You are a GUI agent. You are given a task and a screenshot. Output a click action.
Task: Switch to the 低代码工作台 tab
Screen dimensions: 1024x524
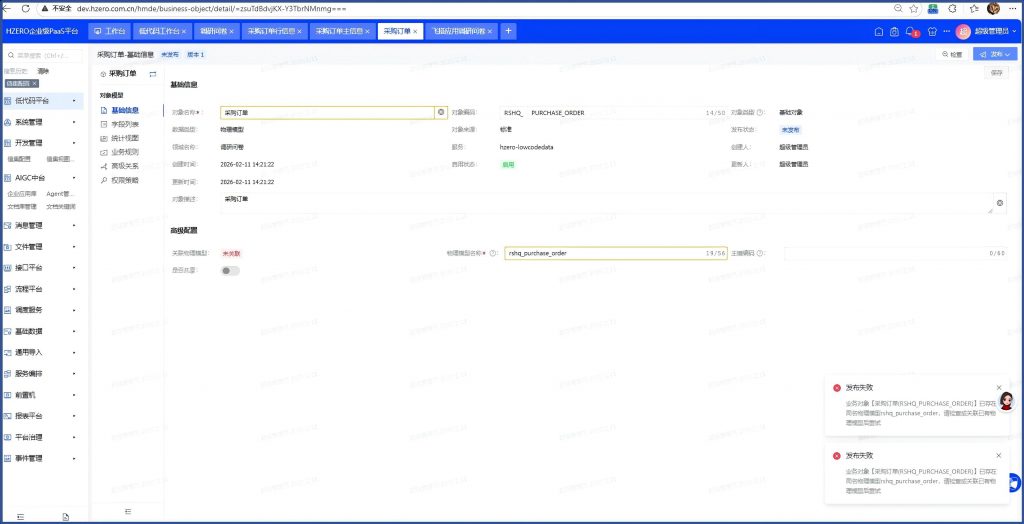pos(159,31)
